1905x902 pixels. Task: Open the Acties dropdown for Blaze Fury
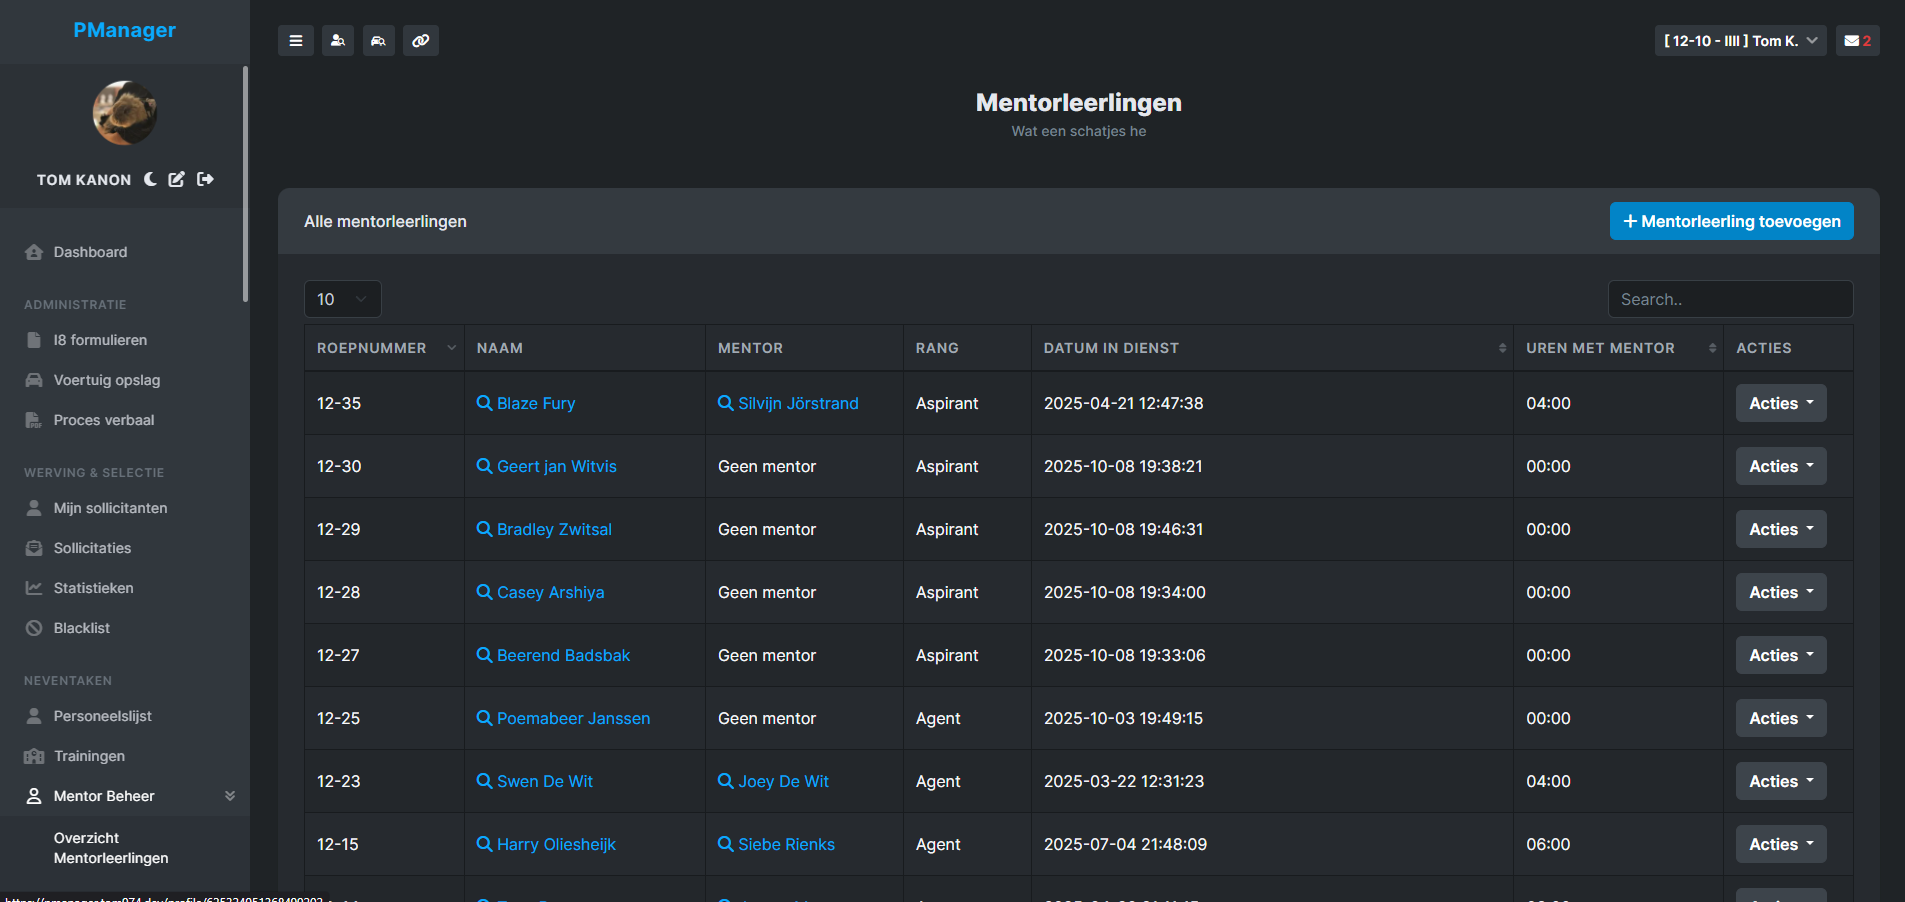tap(1780, 403)
